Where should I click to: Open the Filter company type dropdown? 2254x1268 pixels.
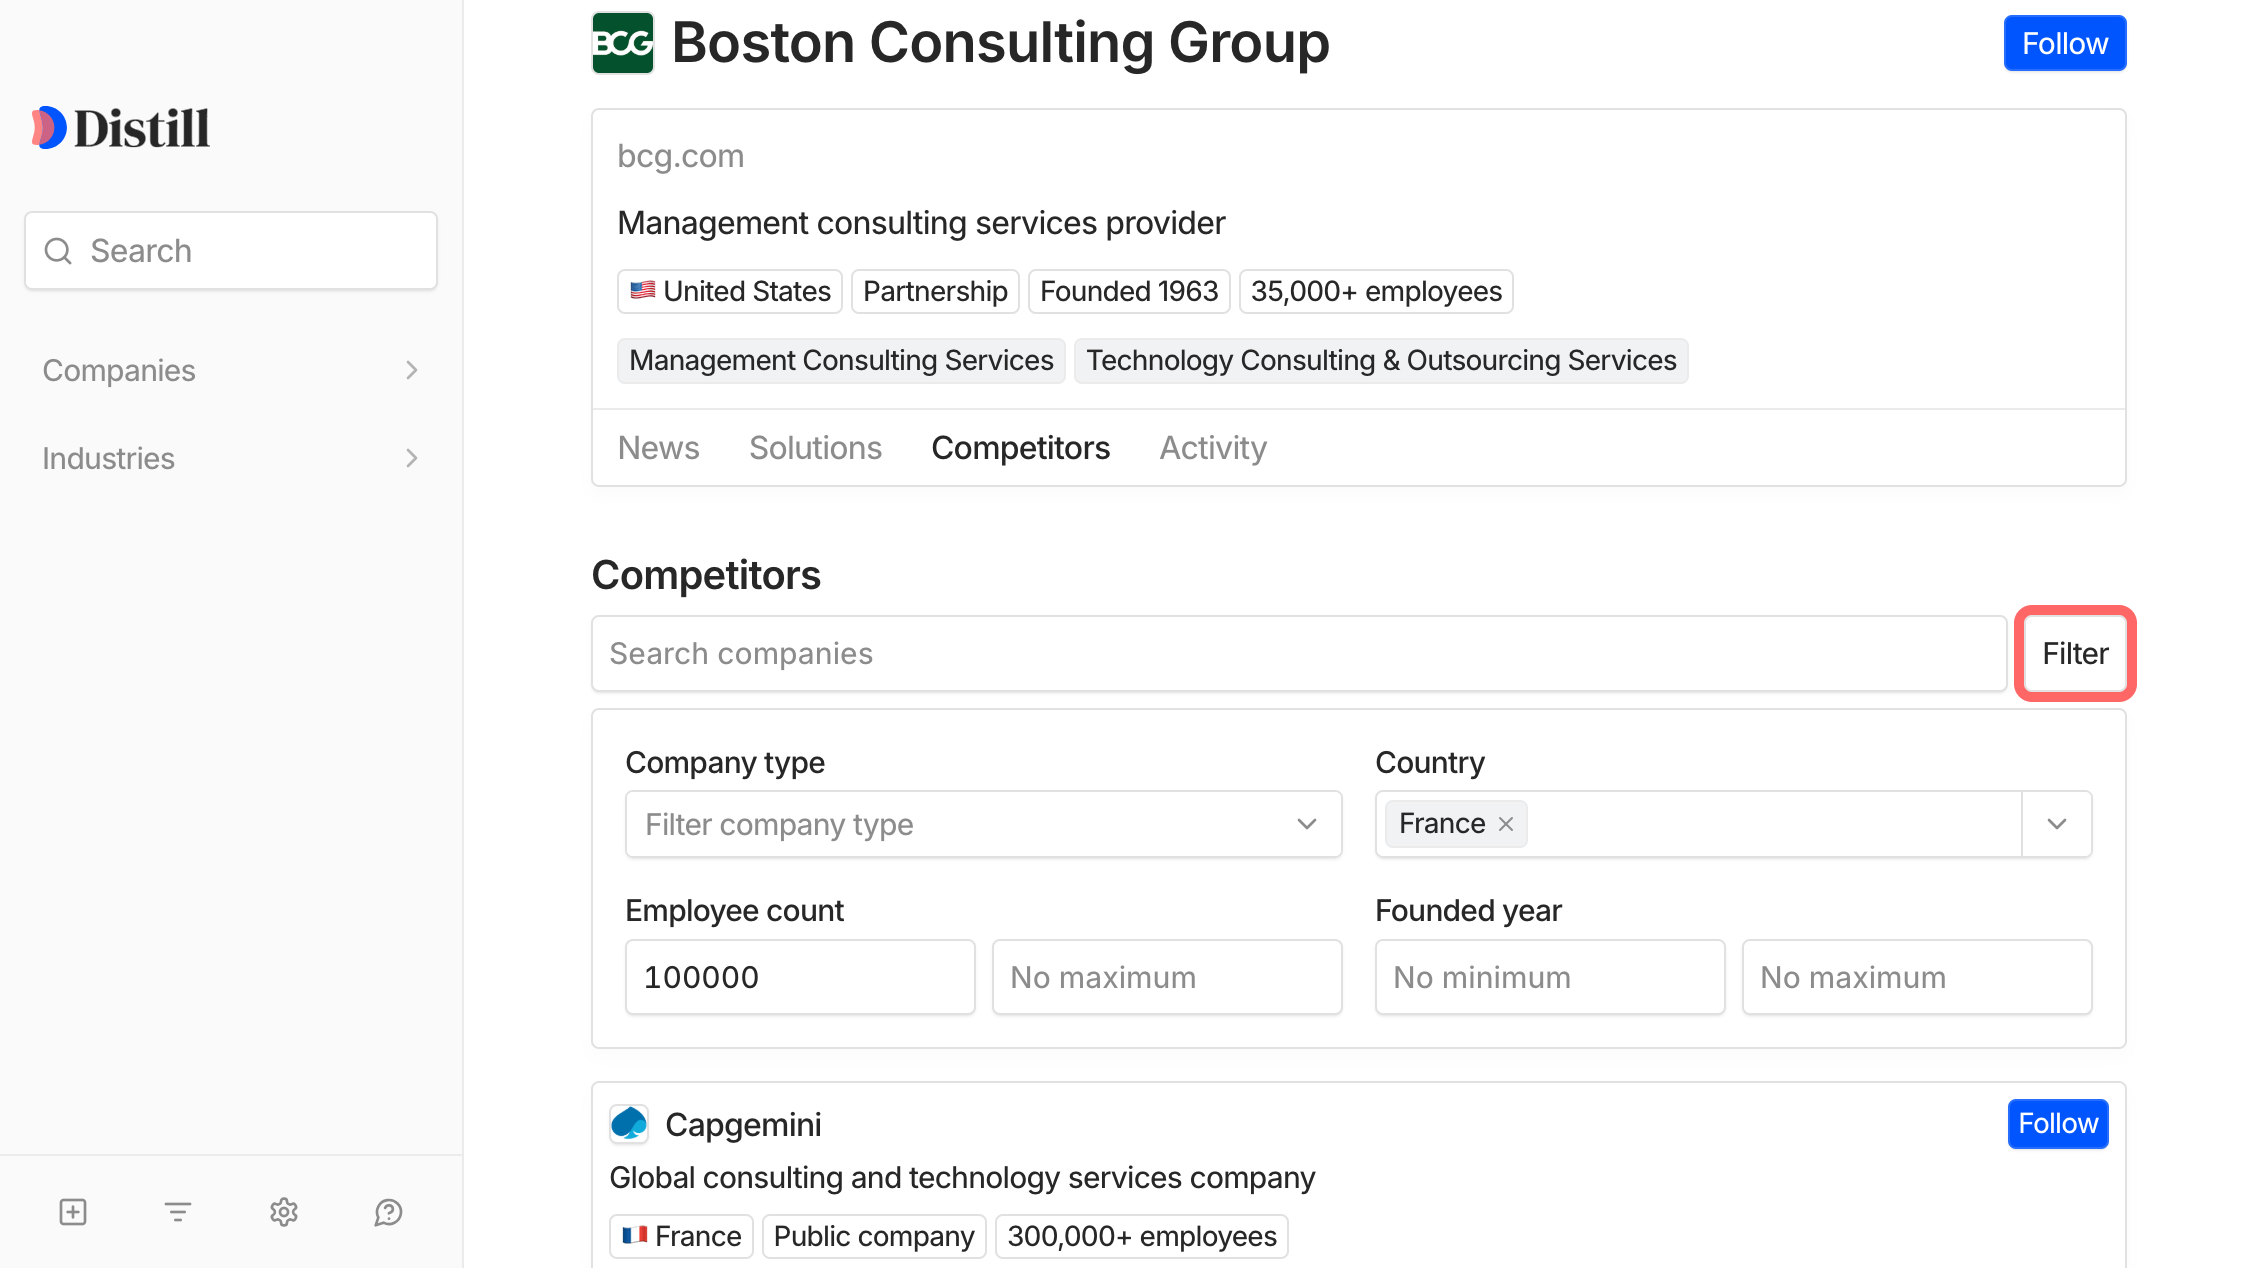[983, 824]
